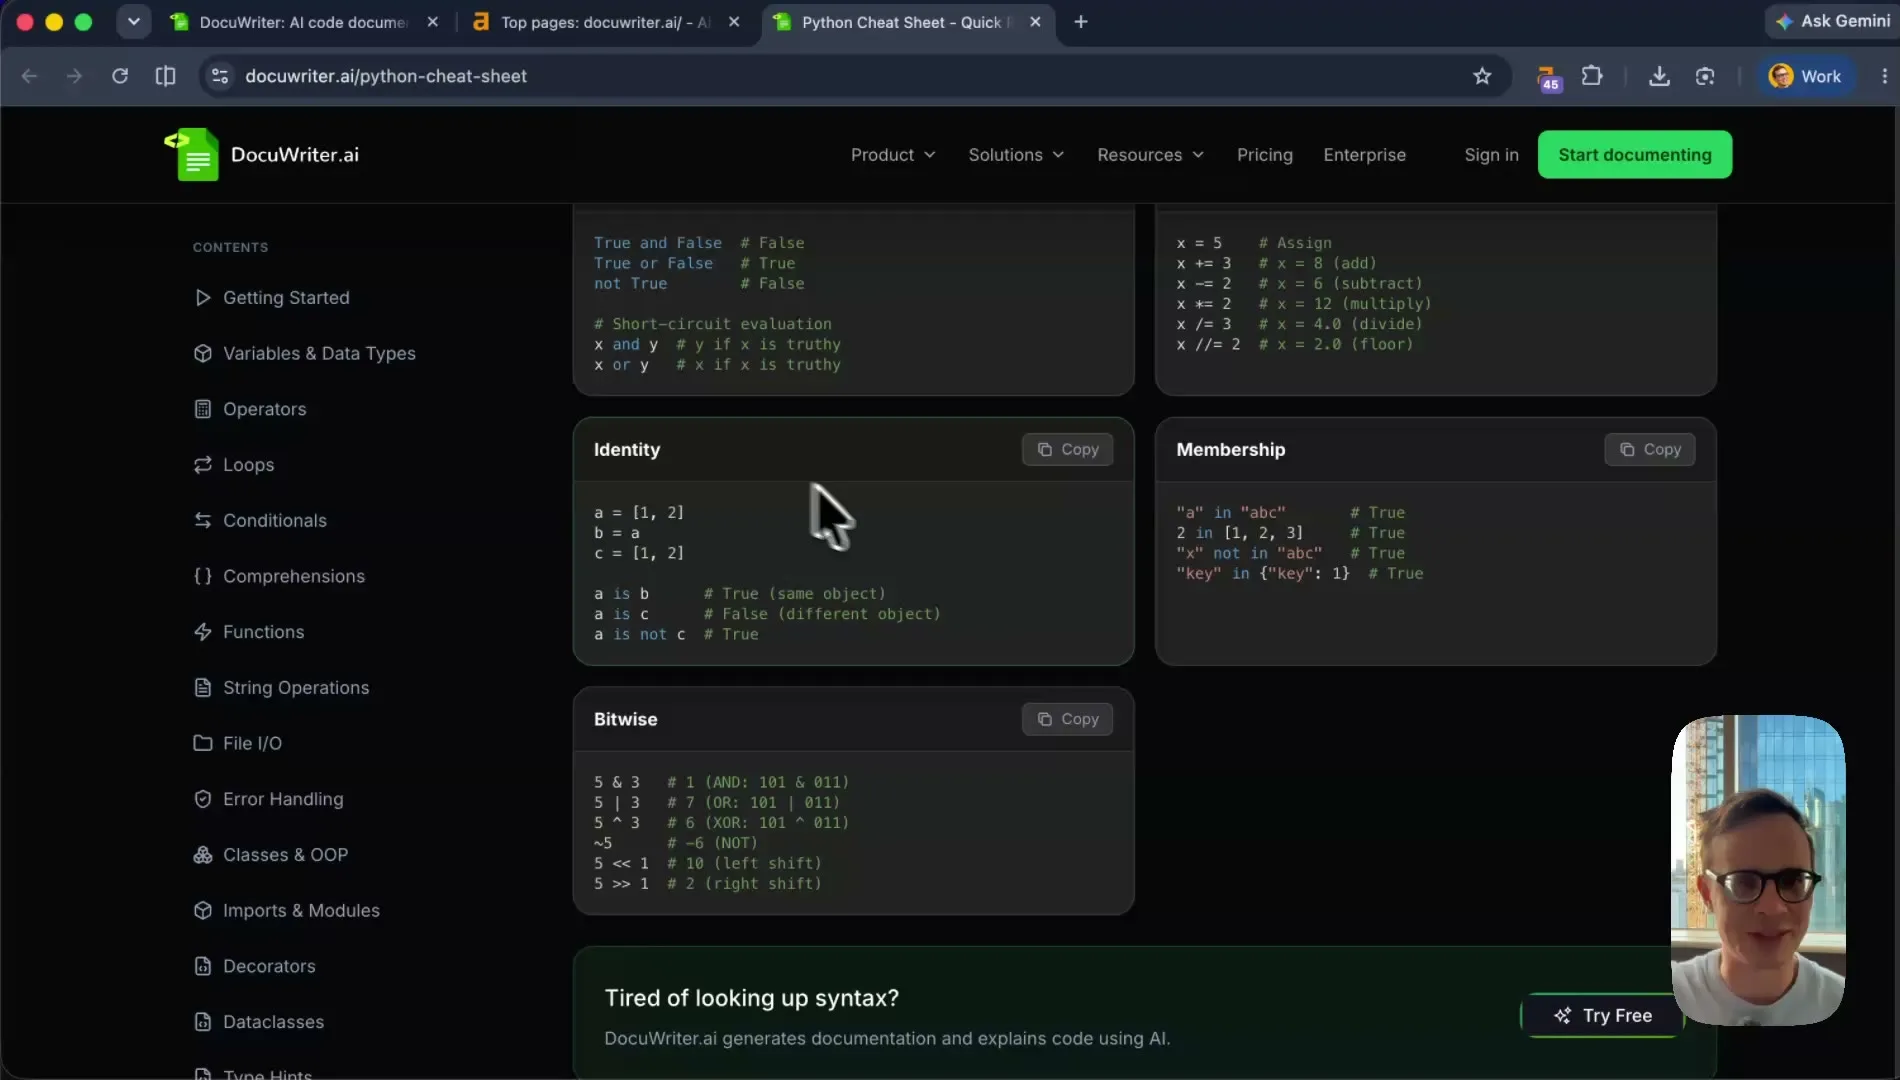Click the File I/O folder icon

click(x=203, y=744)
